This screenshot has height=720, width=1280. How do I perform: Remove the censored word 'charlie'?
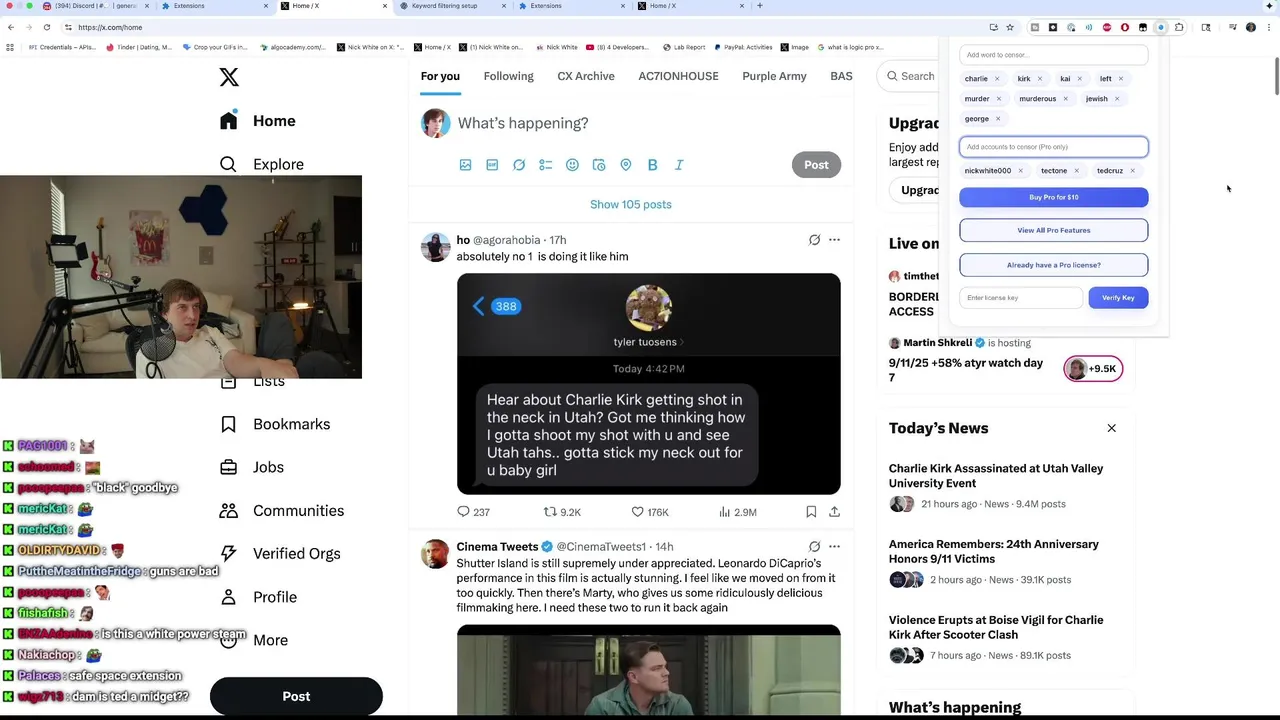pos(997,79)
